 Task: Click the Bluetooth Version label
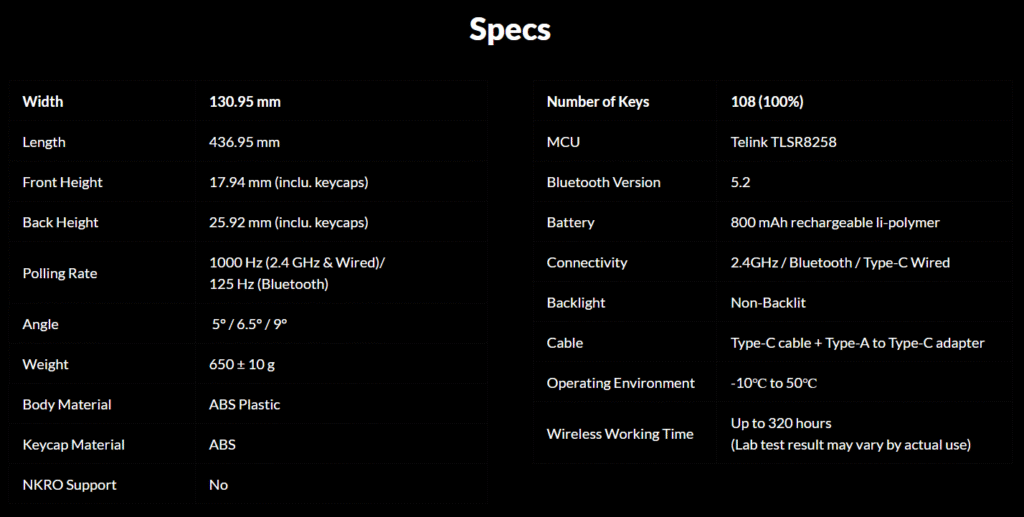tap(604, 182)
